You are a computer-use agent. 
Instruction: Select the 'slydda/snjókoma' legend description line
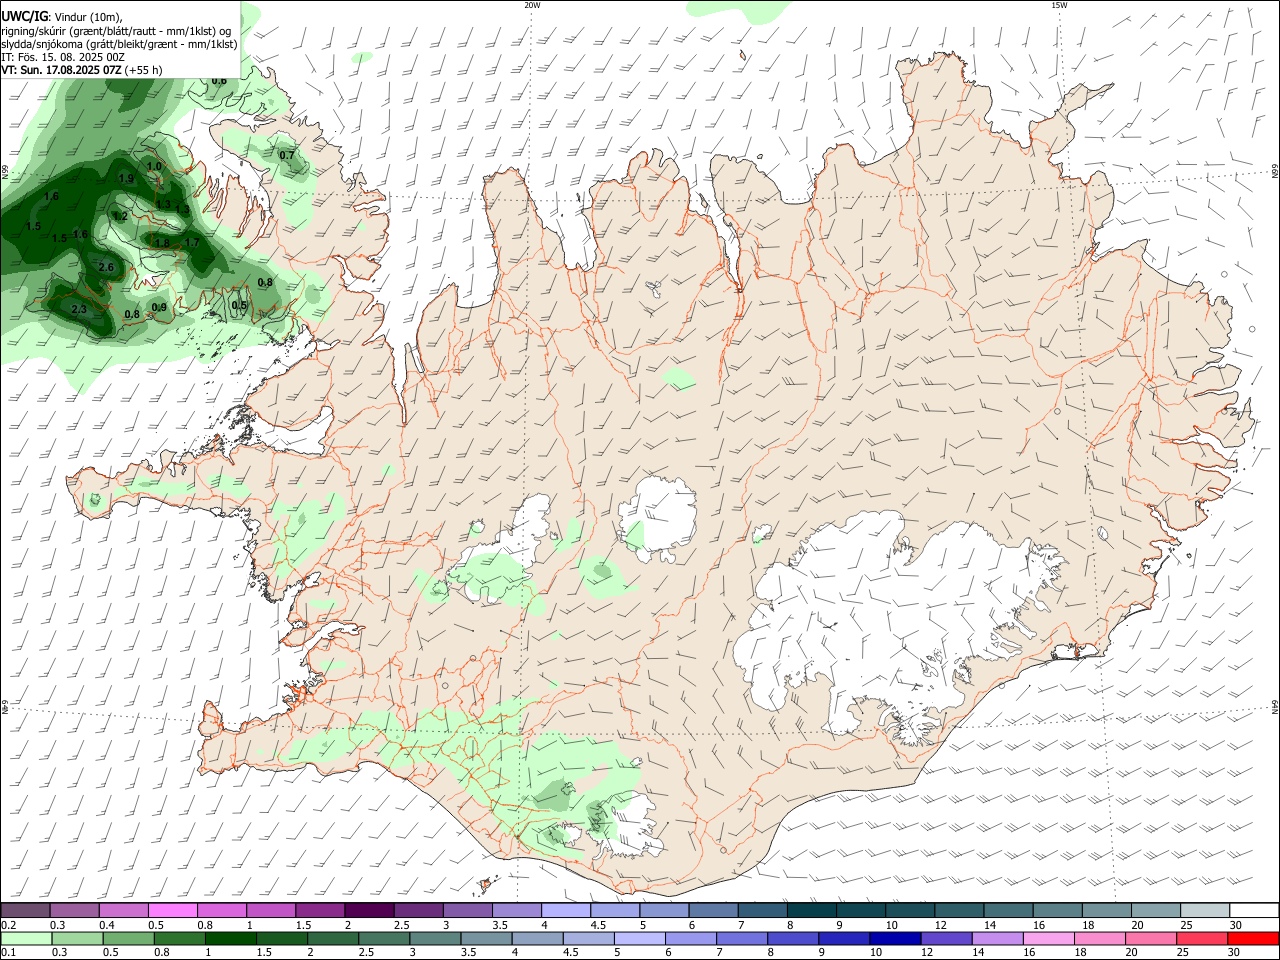click(x=119, y=44)
